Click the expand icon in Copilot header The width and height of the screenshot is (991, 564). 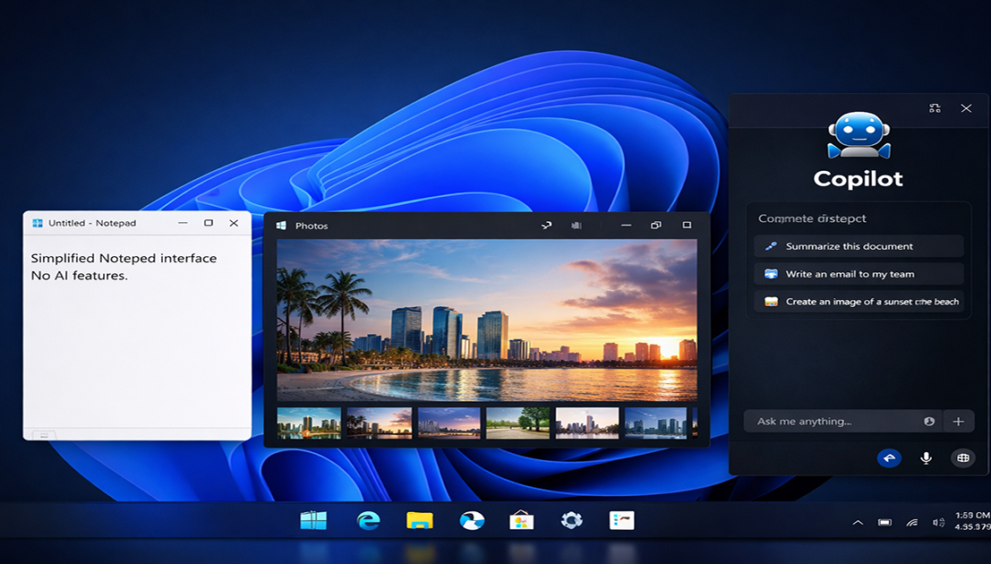coord(935,108)
